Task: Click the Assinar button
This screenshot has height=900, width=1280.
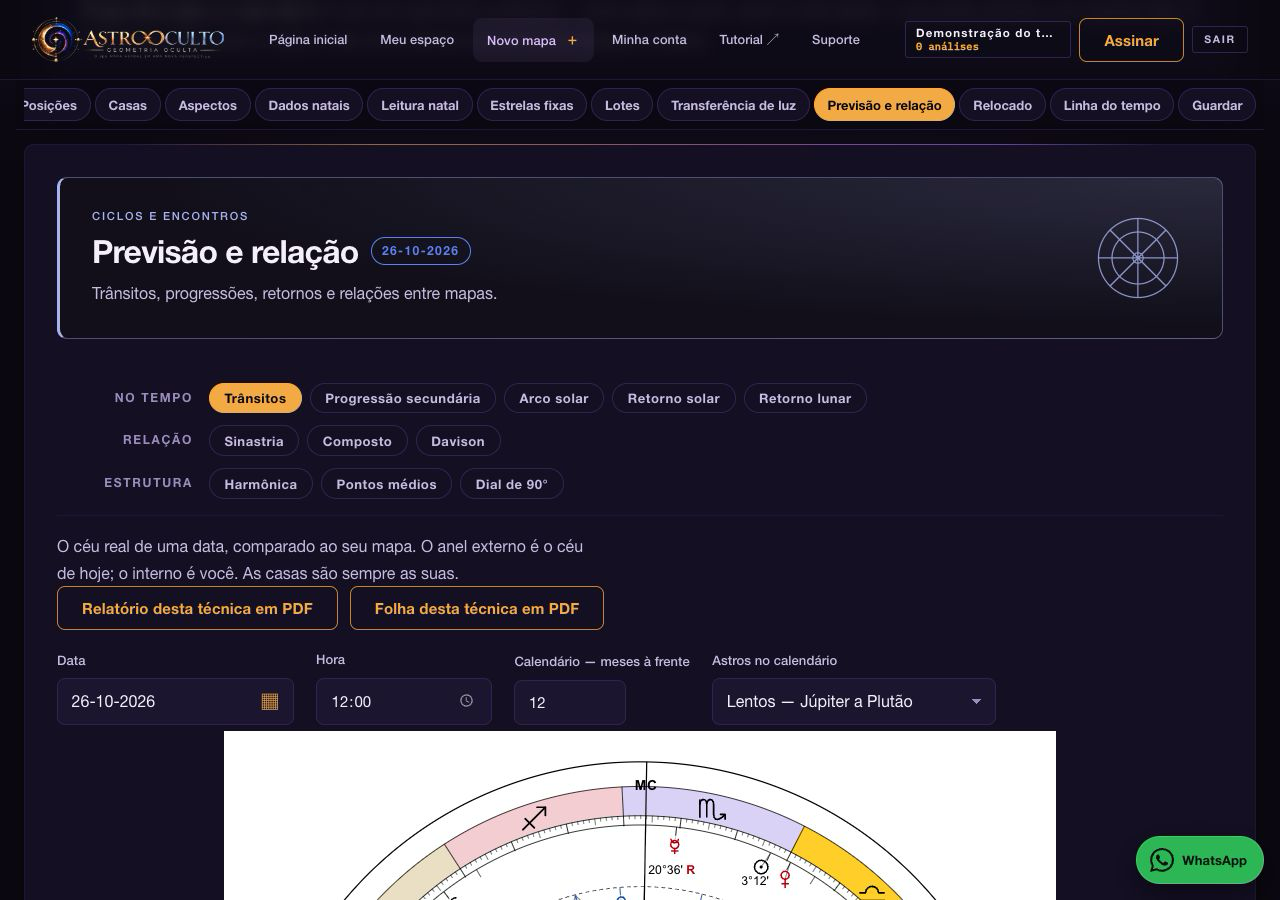Action: tap(1131, 40)
